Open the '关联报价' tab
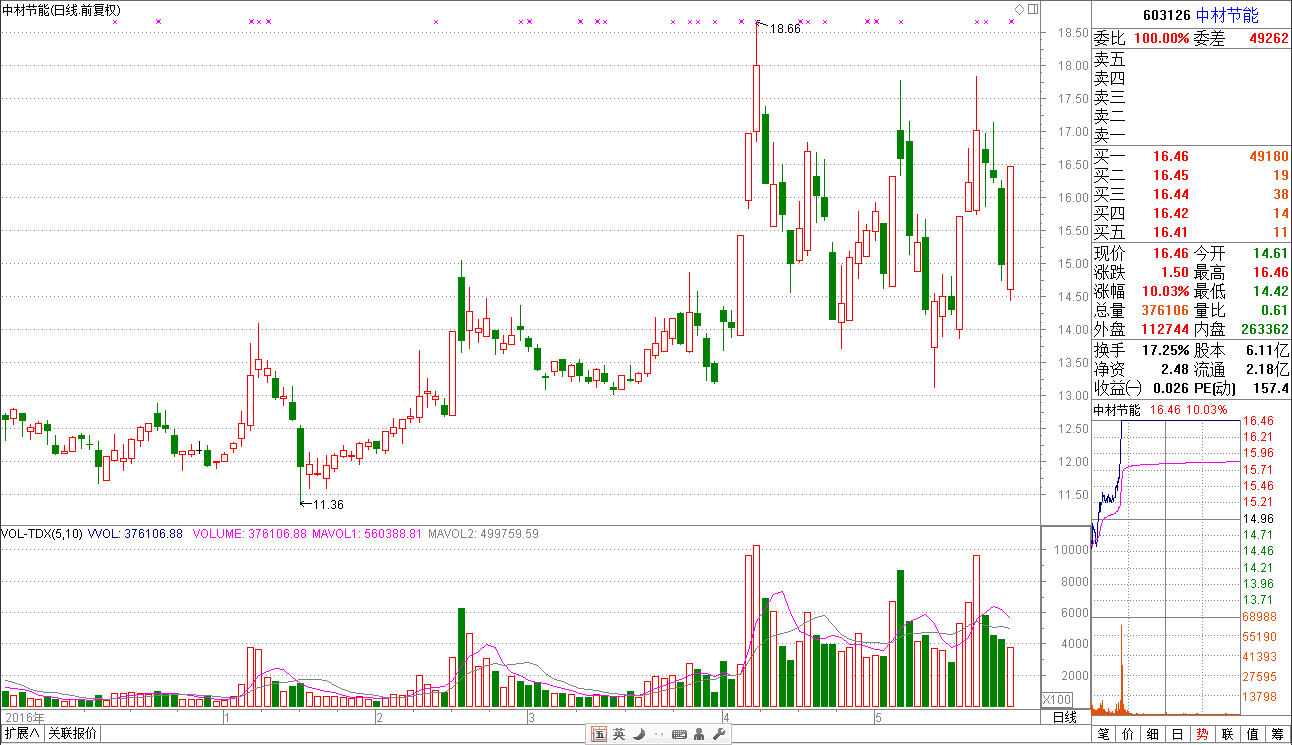1292x745 pixels. (73, 734)
